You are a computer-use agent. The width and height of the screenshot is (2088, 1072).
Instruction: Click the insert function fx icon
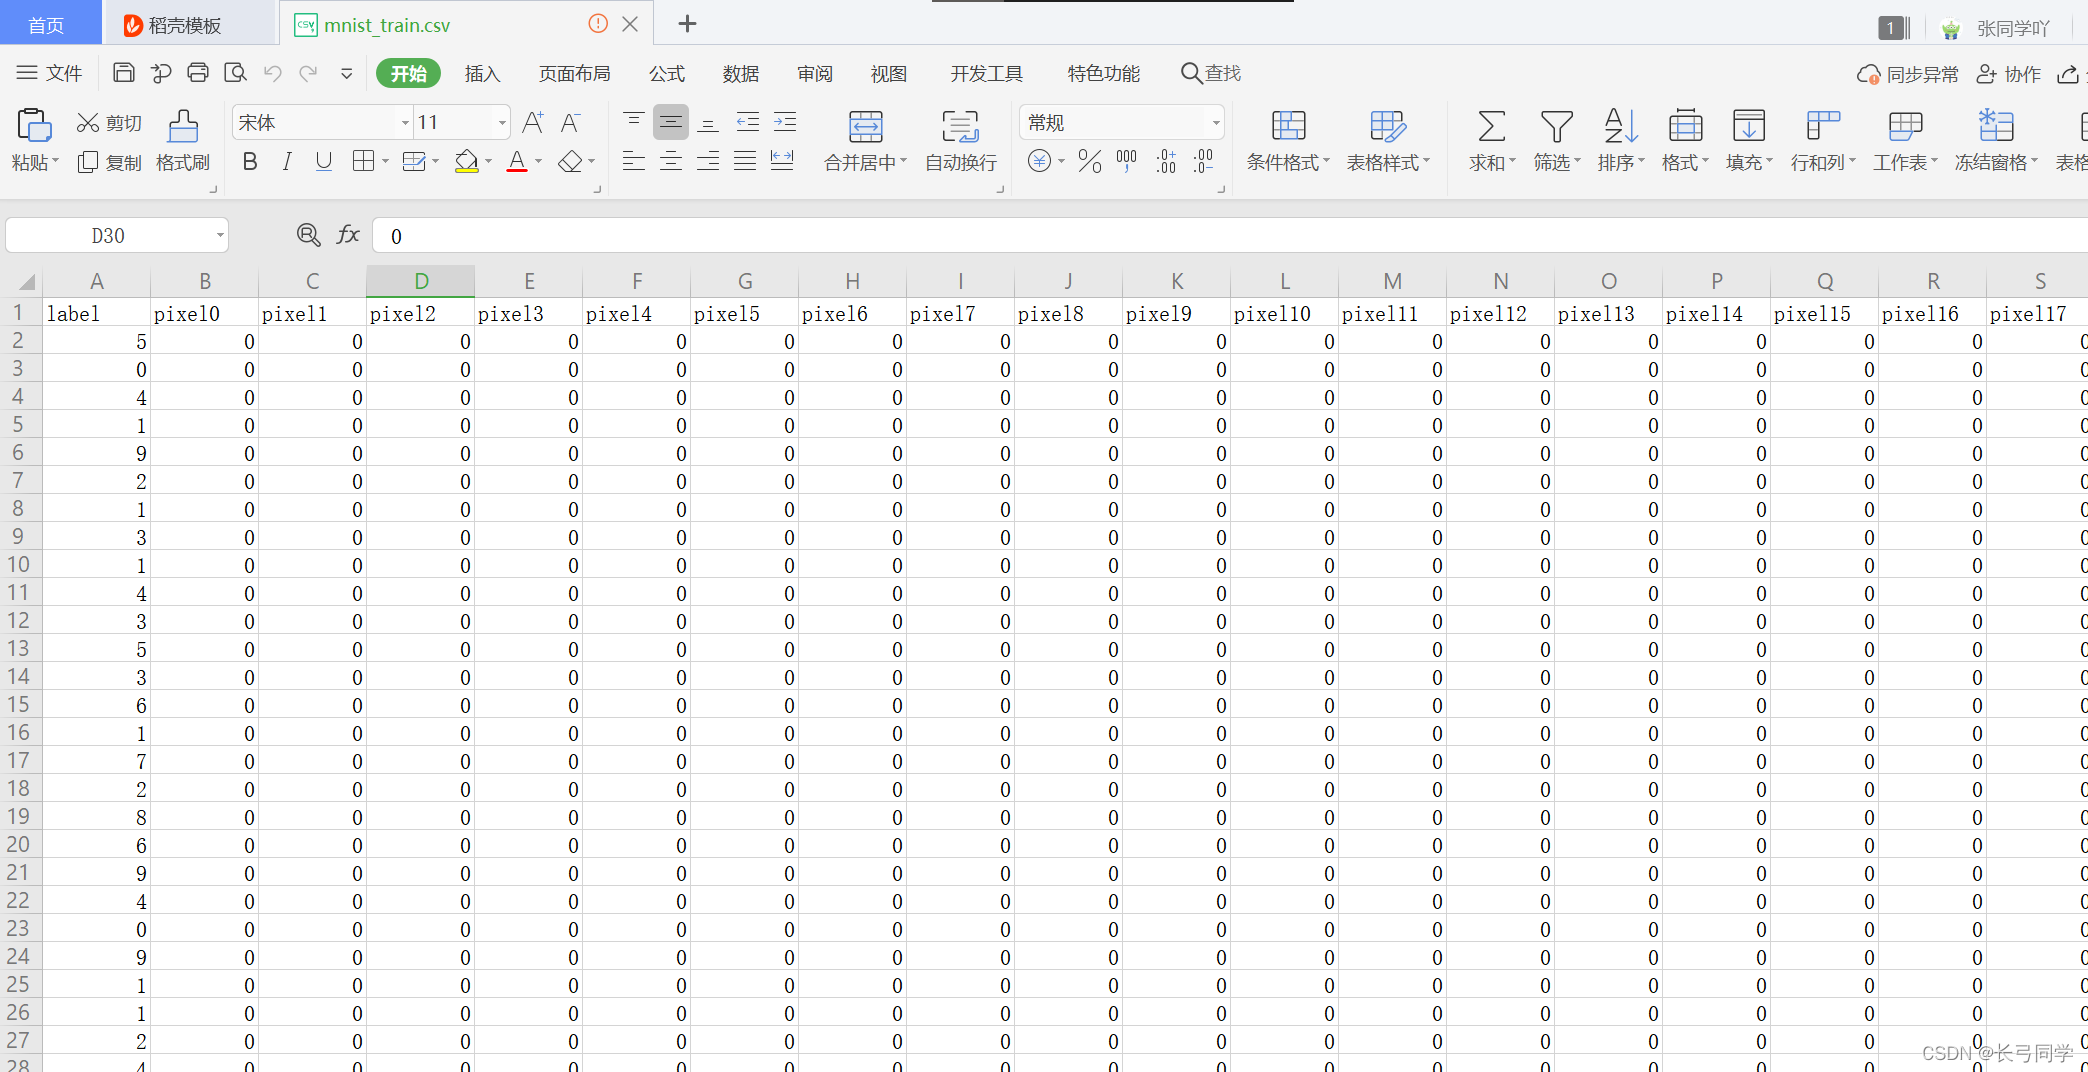click(348, 235)
